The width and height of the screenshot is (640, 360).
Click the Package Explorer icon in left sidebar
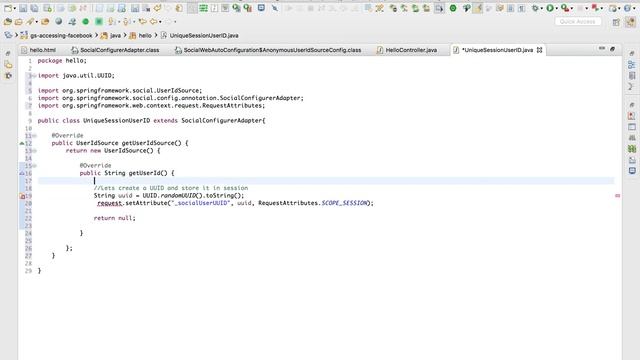point(8,64)
